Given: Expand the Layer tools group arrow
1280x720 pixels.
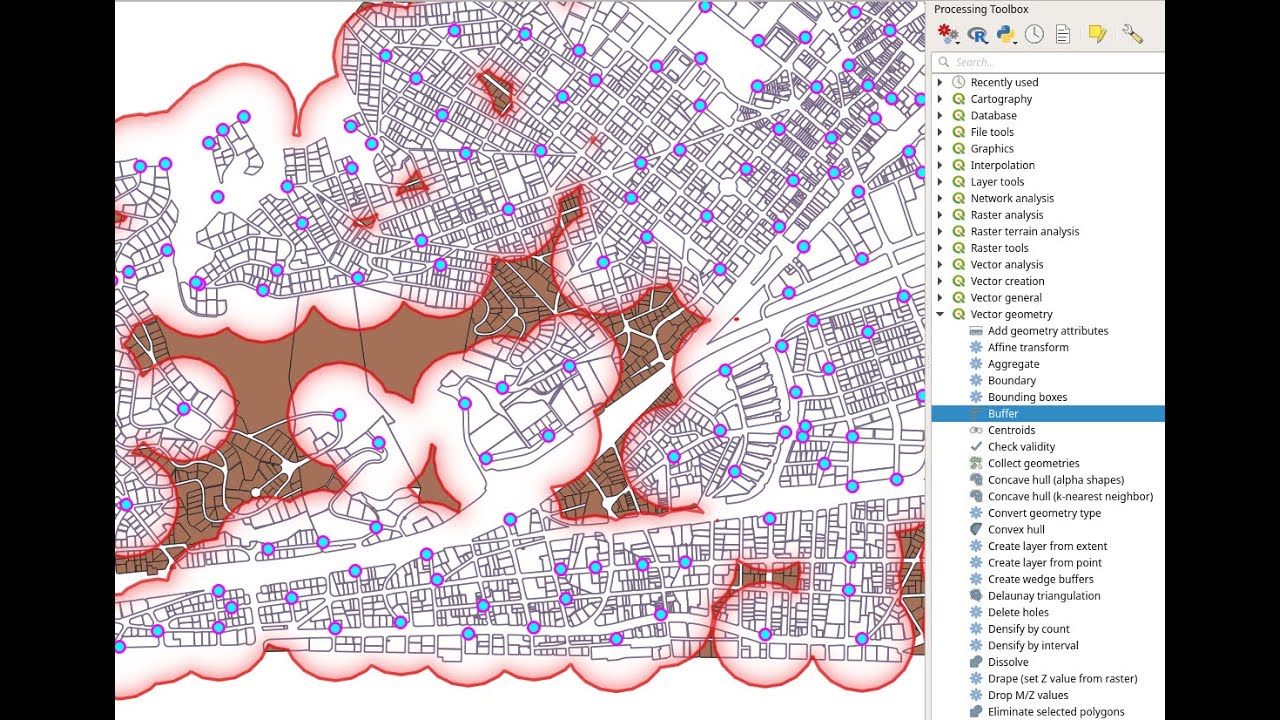Looking at the screenshot, I should [x=940, y=182].
